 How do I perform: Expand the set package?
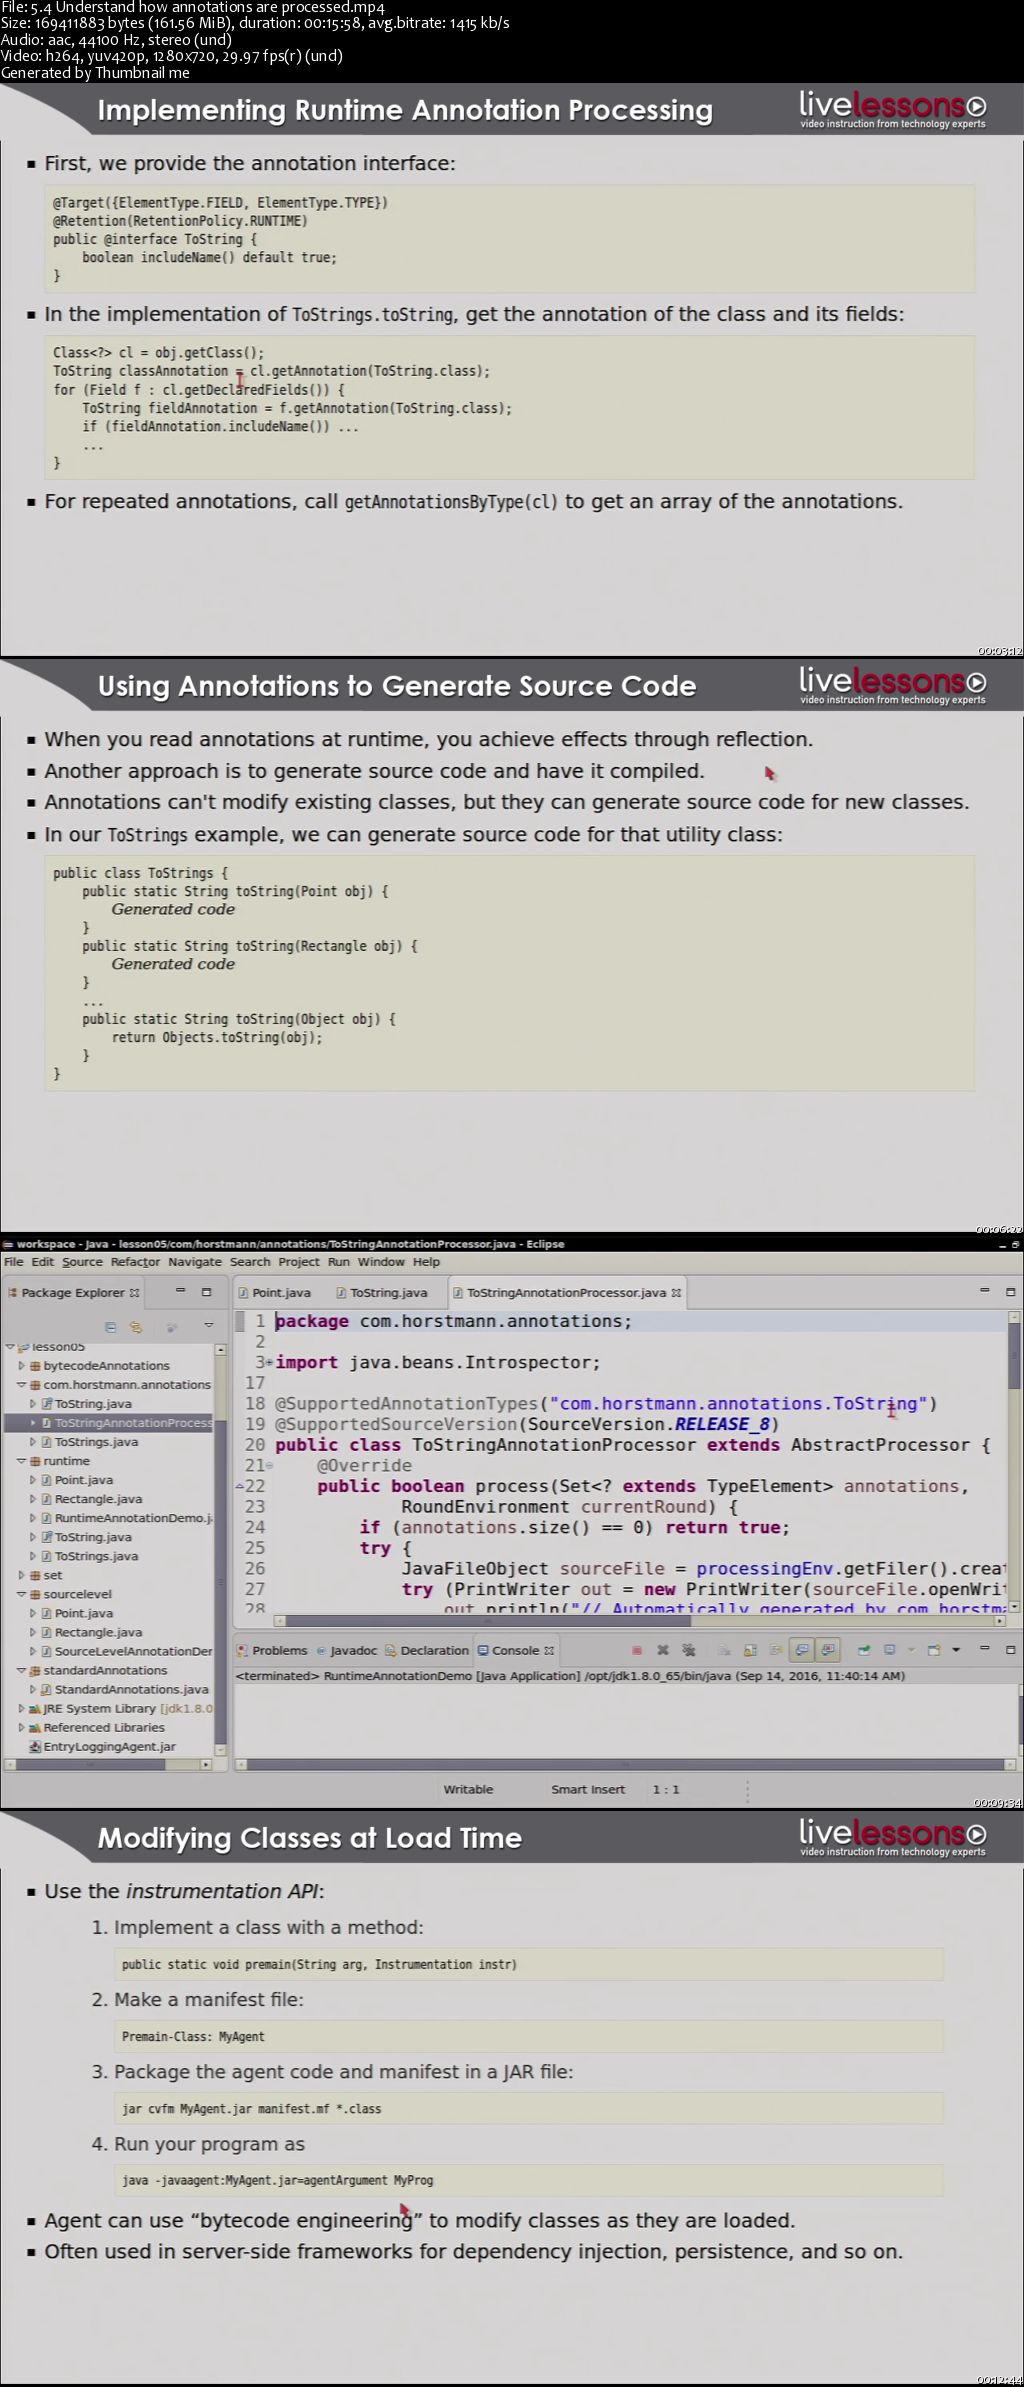pos(22,1575)
